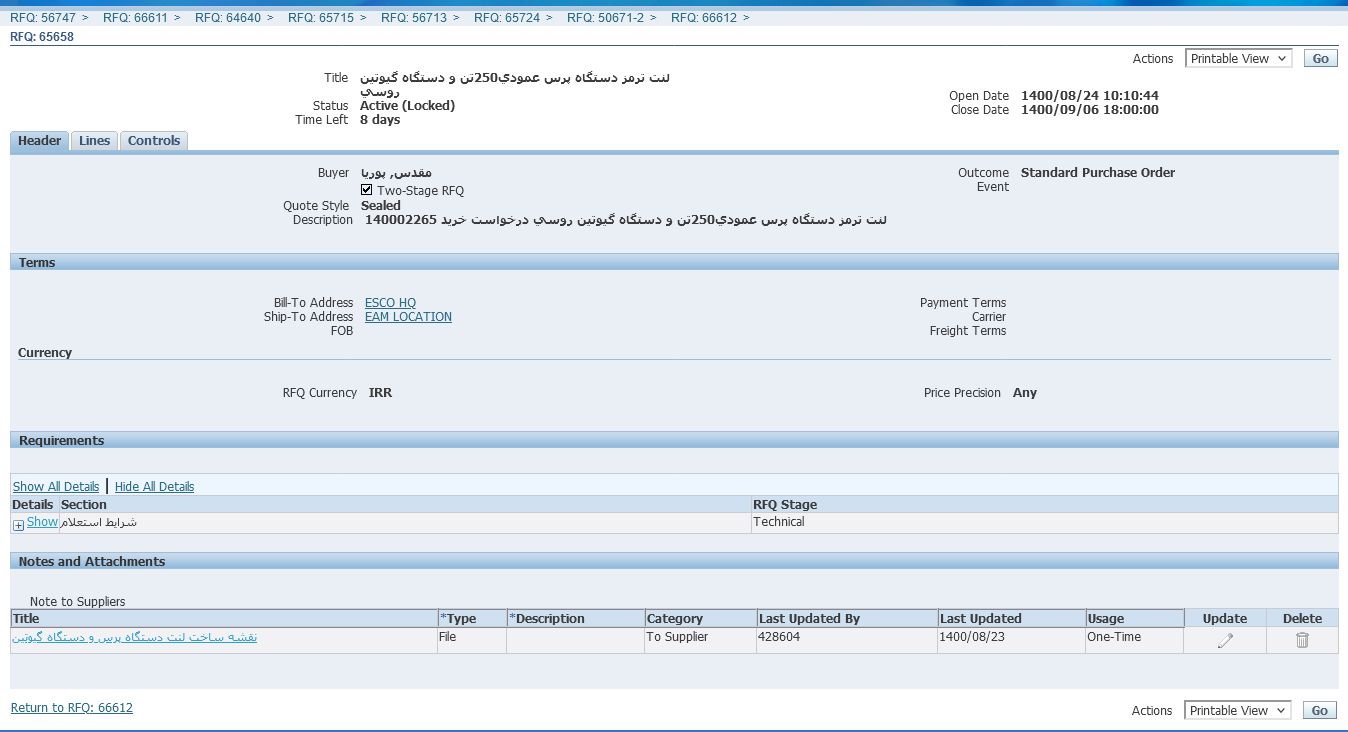
Task: Click the pencil Update icon for the attachment
Action: pyautogui.click(x=1225, y=640)
